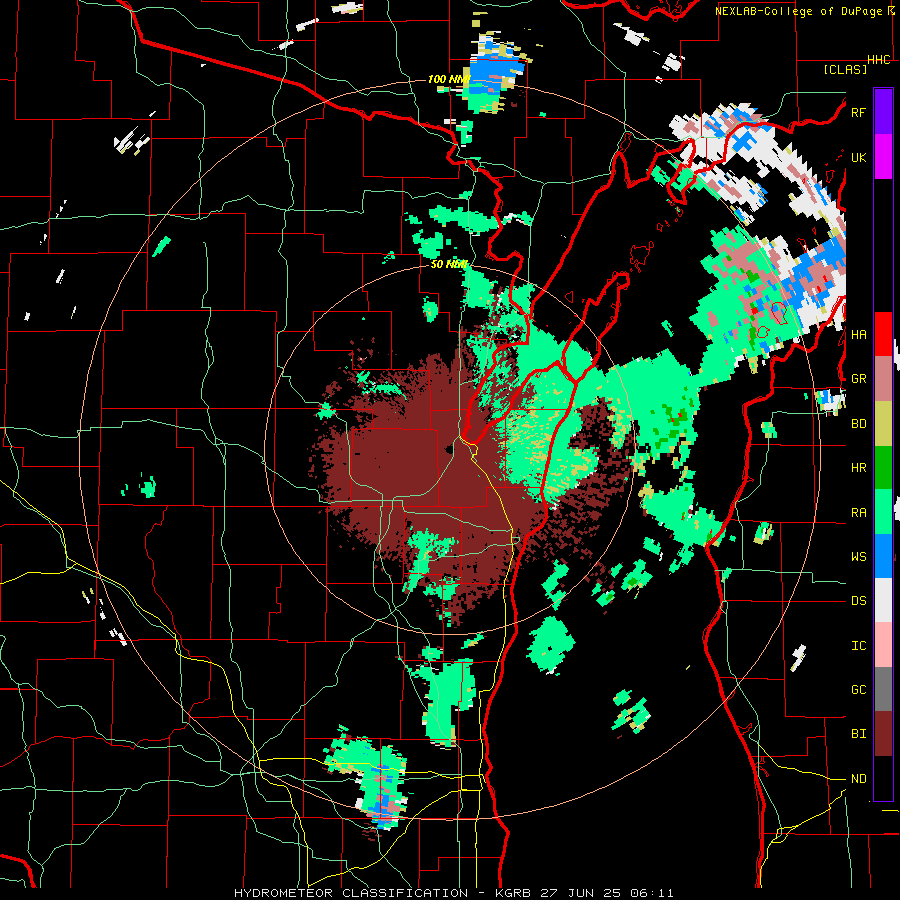The height and width of the screenshot is (900, 900).
Task: Click the HHC product code text
Action: pyautogui.click(x=878, y=60)
